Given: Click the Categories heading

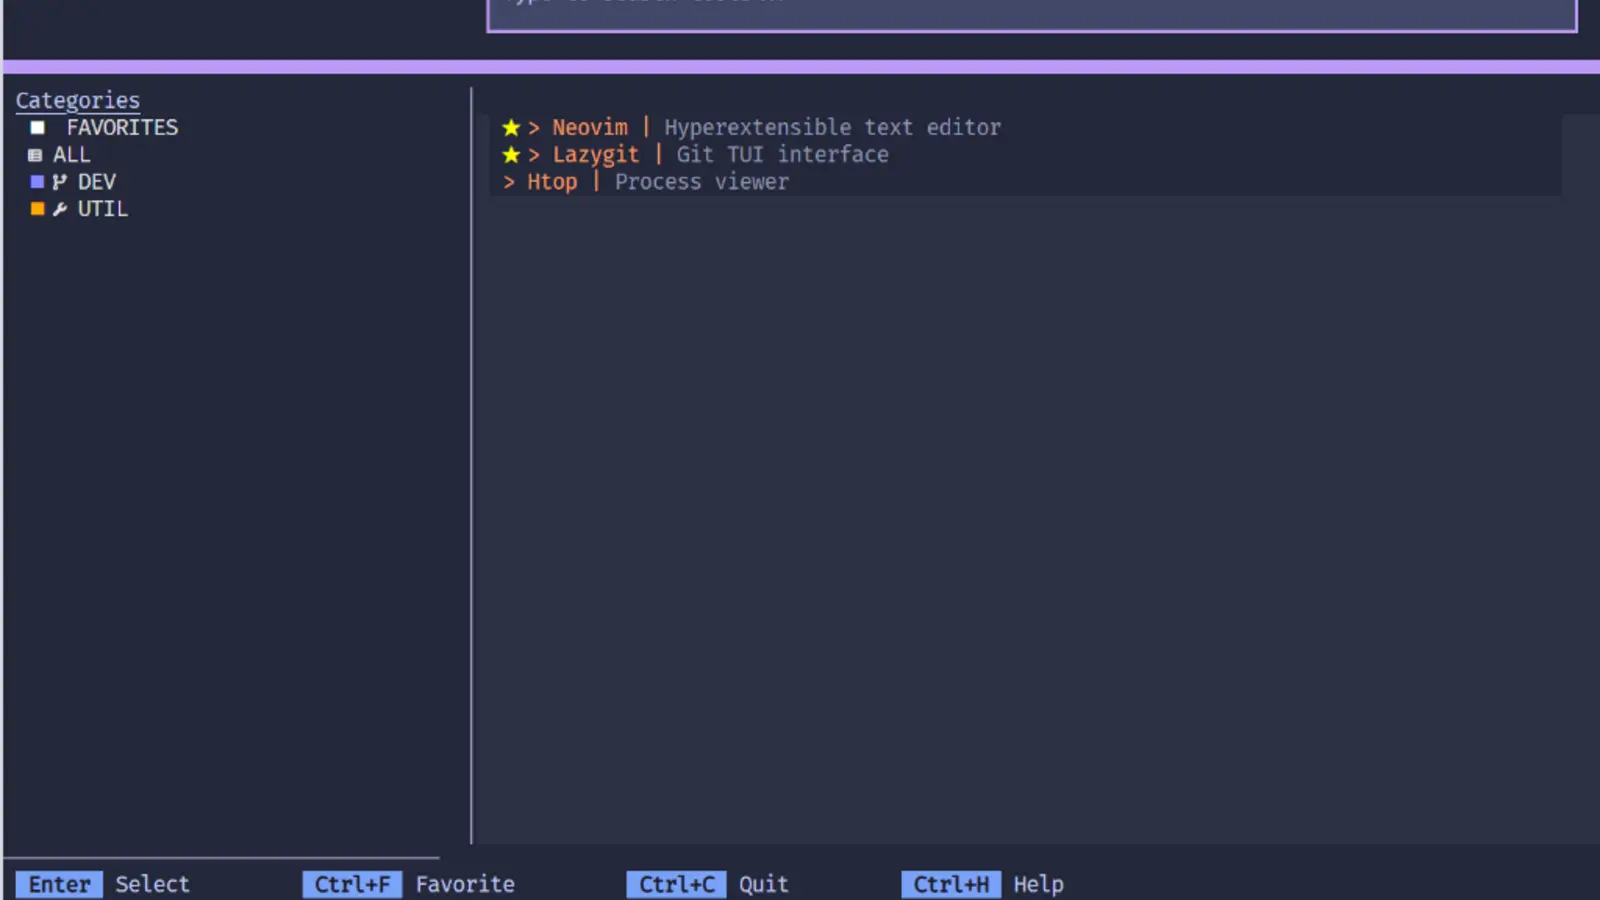Looking at the screenshot, I should pos(78,101).
